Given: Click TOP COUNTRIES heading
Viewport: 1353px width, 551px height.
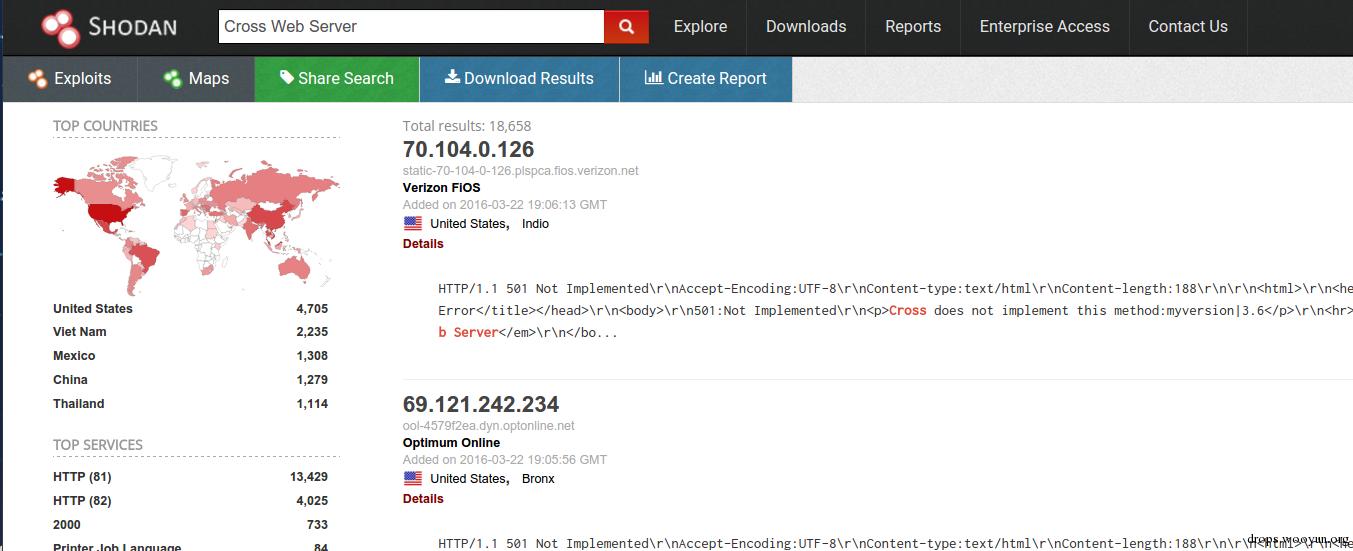Looking at the screenshot, I should [105, 126].
